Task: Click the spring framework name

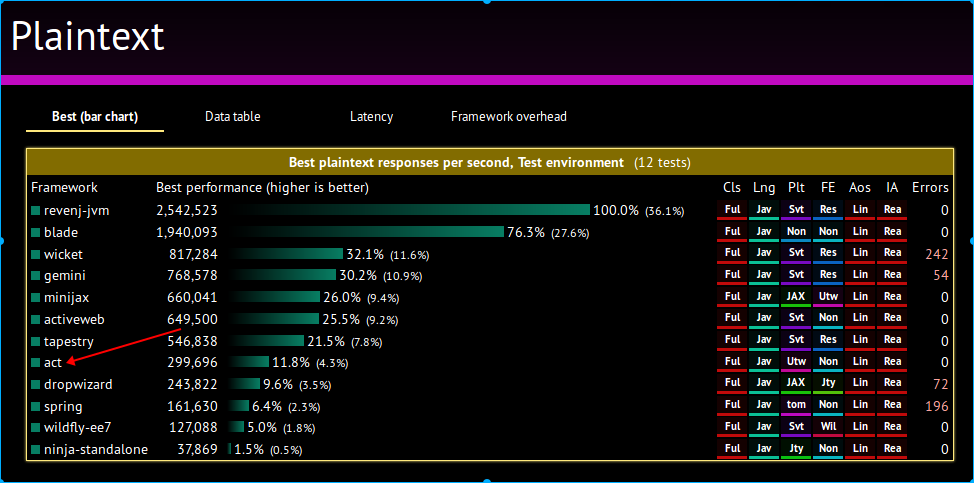Action: pos(63,407)
